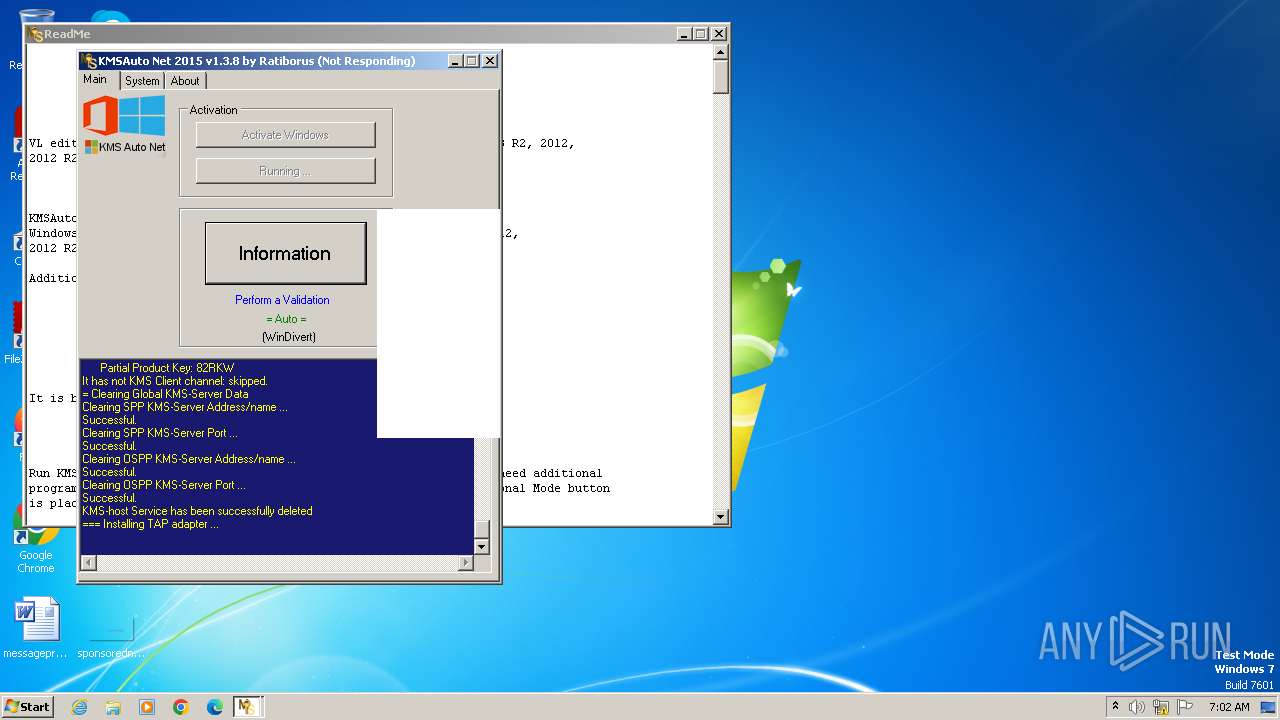
Task: Click log line 'It has not KMS Client channel: skipped.'
Action: pos(175,381)
